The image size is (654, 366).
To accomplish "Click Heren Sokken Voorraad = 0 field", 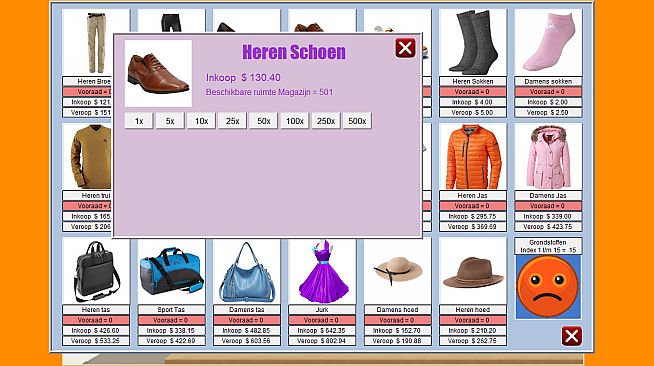I will coord(473,92).
